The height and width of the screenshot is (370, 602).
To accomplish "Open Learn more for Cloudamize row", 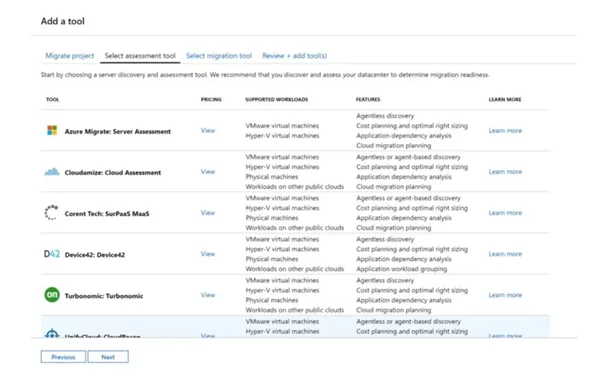I will click(x=505, y=172).
